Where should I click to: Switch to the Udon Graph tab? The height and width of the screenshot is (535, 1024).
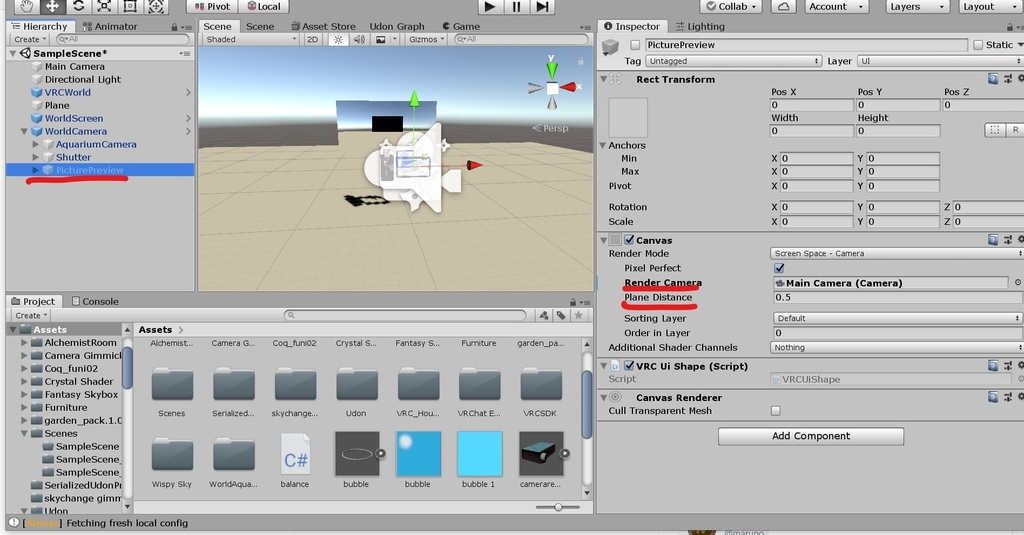pos(396,27)
